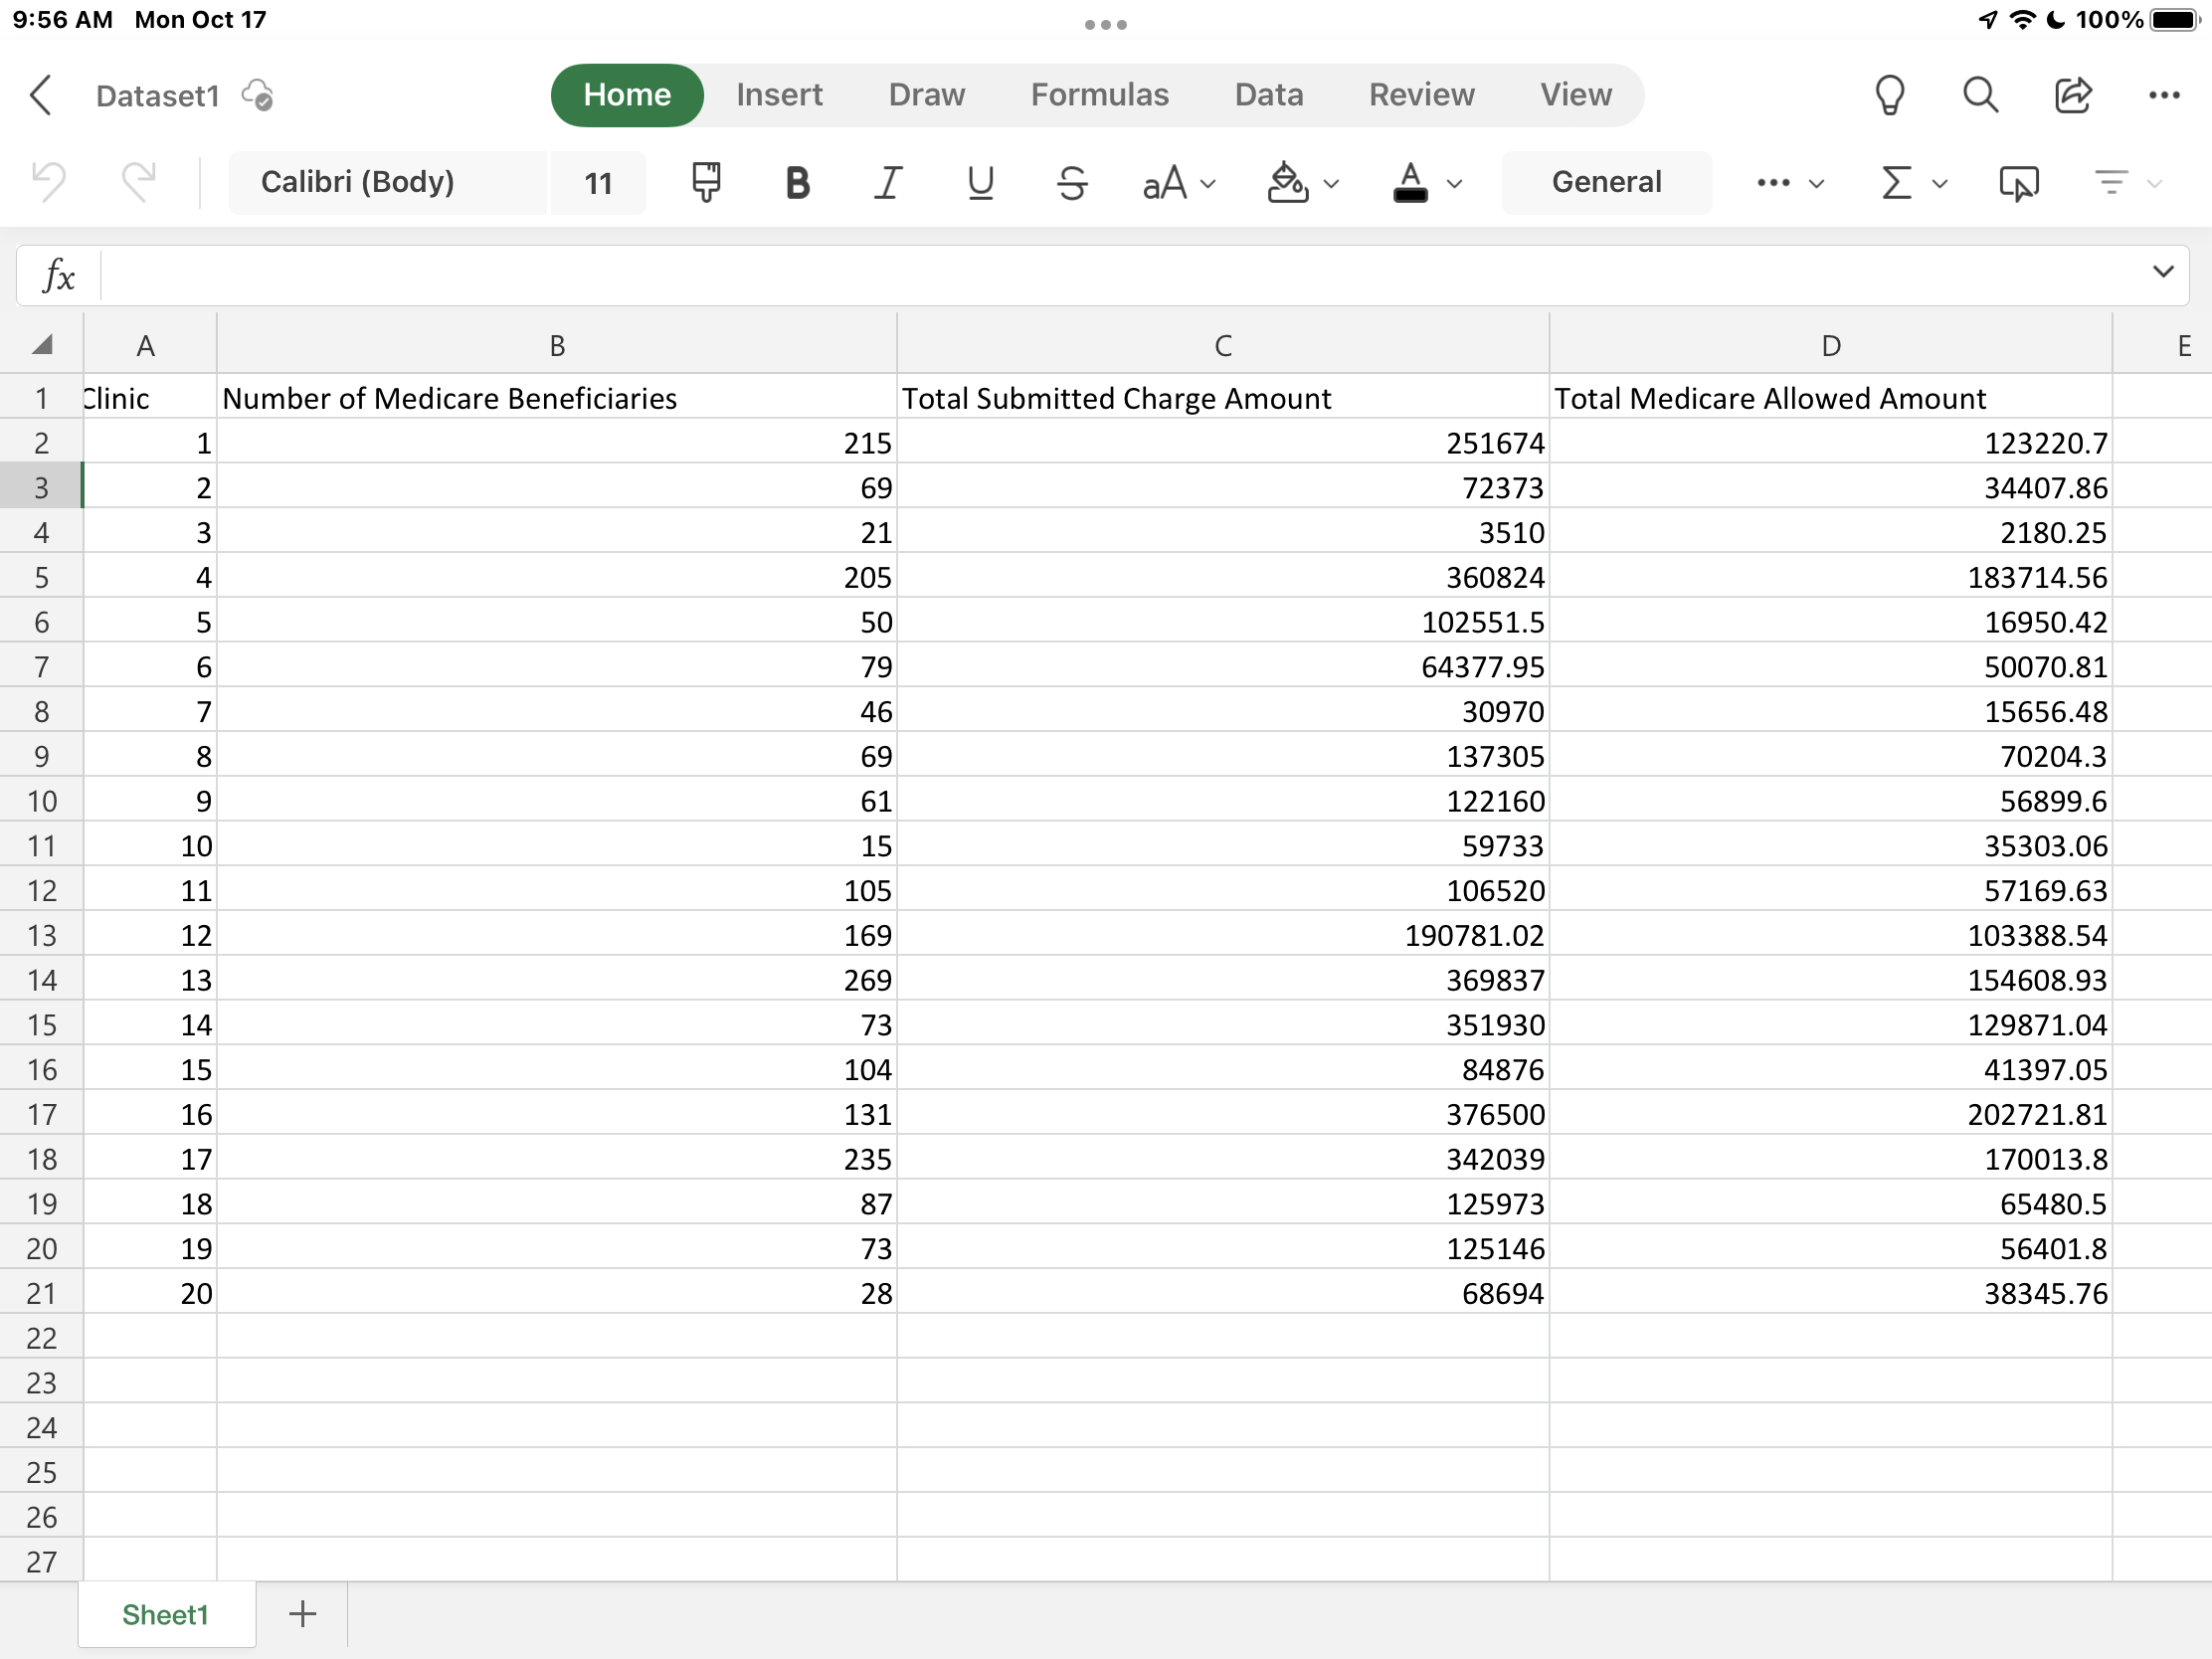Click the Tell Me lightbulb icon
The width and height of the screenshot is (2212, 1659).
click(1888, 95)
